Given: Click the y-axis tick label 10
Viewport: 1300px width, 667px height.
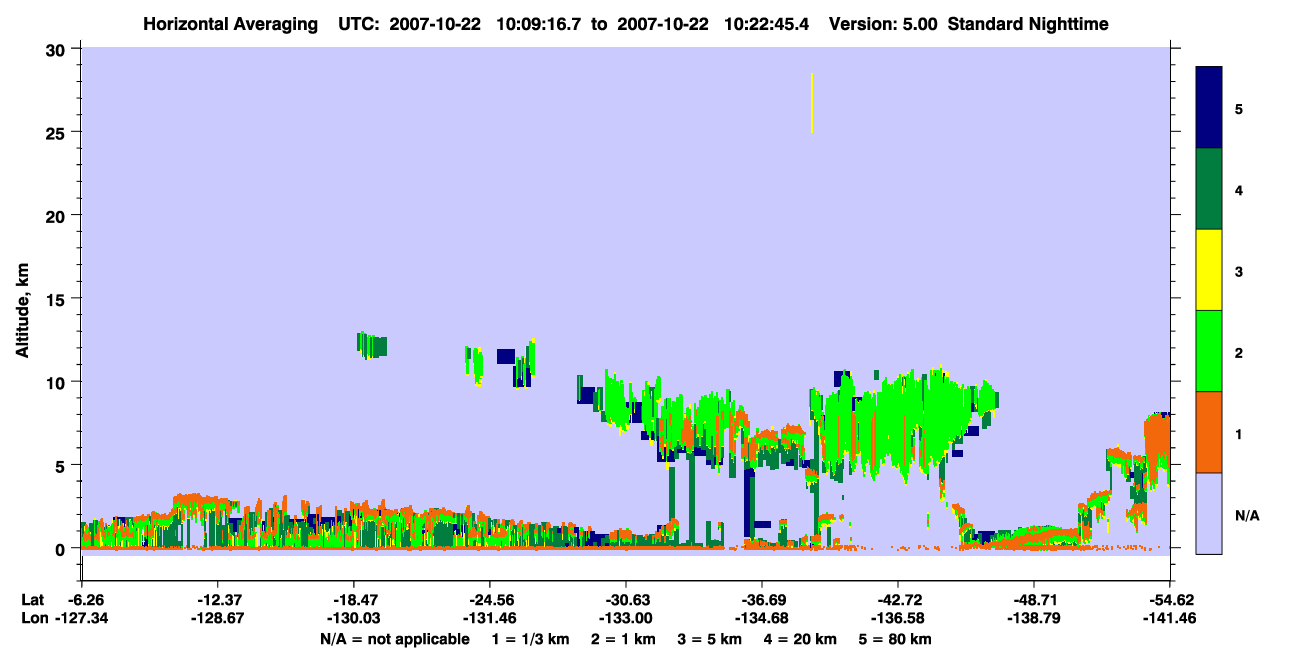Looking at the screenshot, I should coord(57,382).
